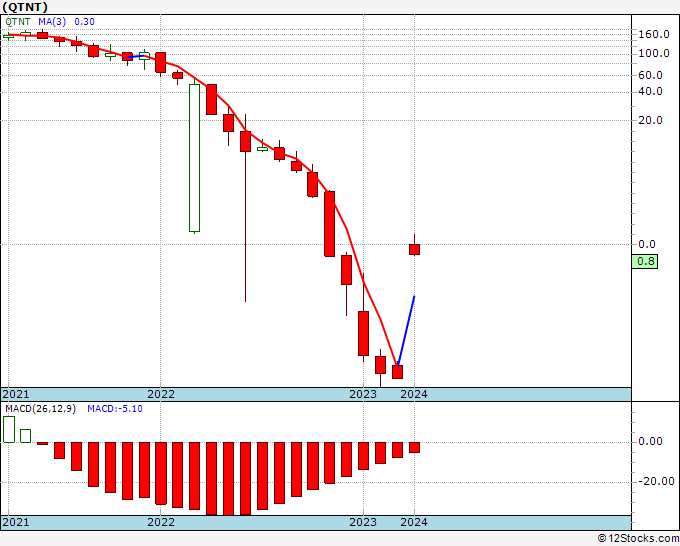Click the 0.0 price axis label
680x546 pixels.
coord(647,244)
